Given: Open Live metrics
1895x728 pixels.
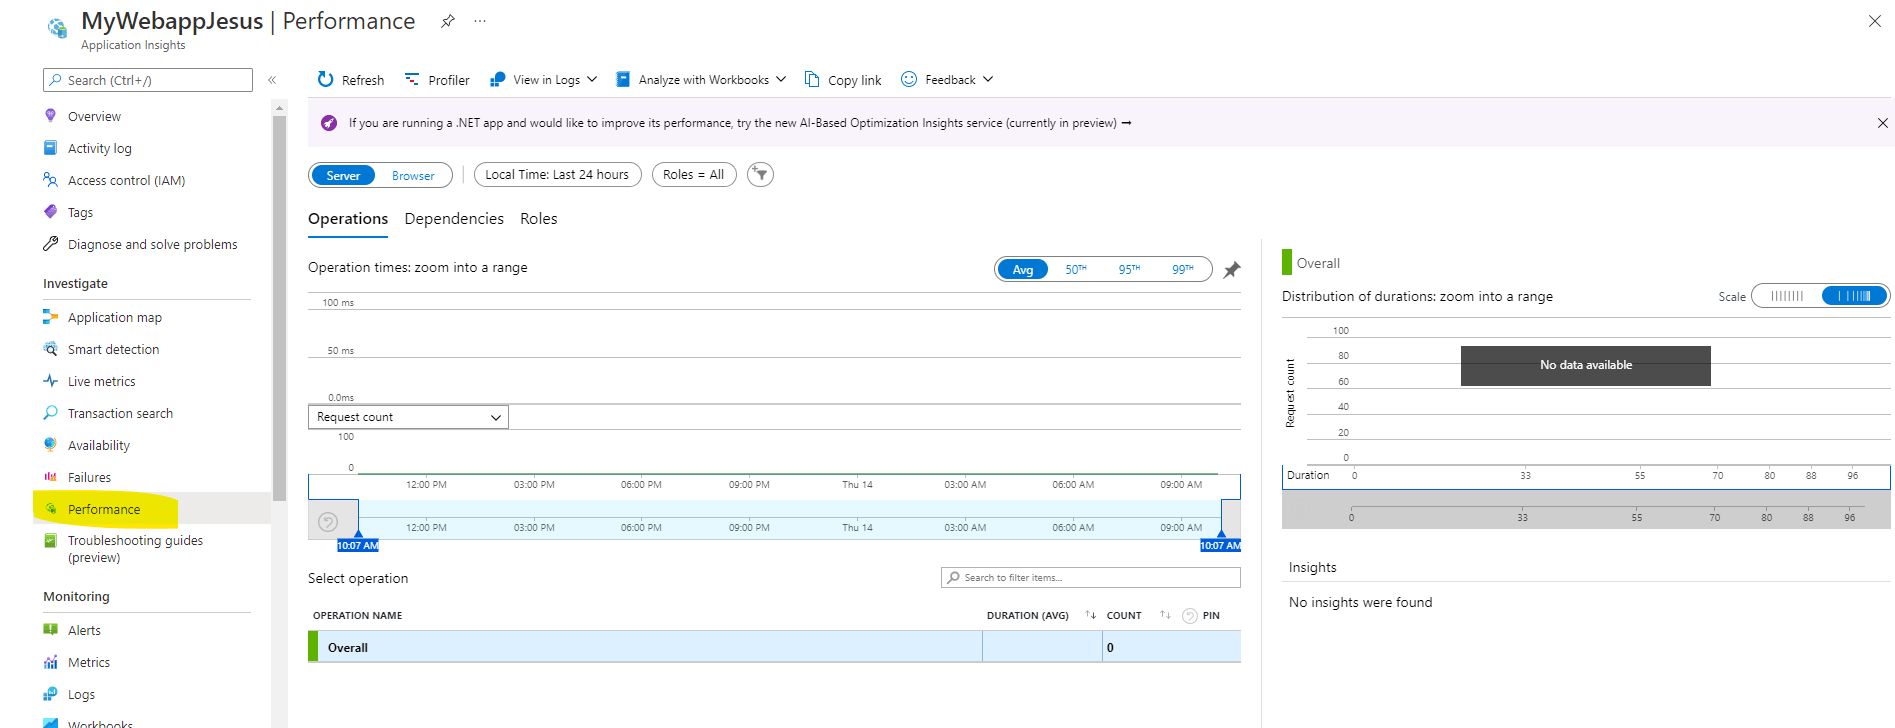Looking at the screenshot, I should 101,382.
